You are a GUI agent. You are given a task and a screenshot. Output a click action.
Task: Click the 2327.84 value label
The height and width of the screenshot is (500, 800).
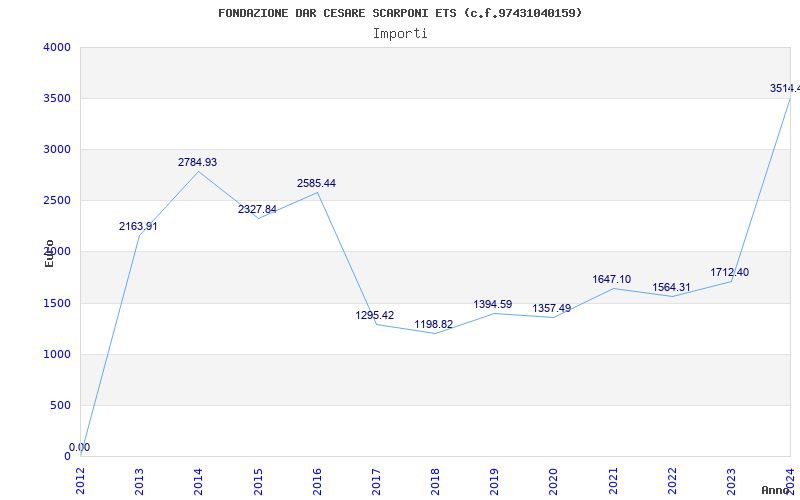click(257, 209)
